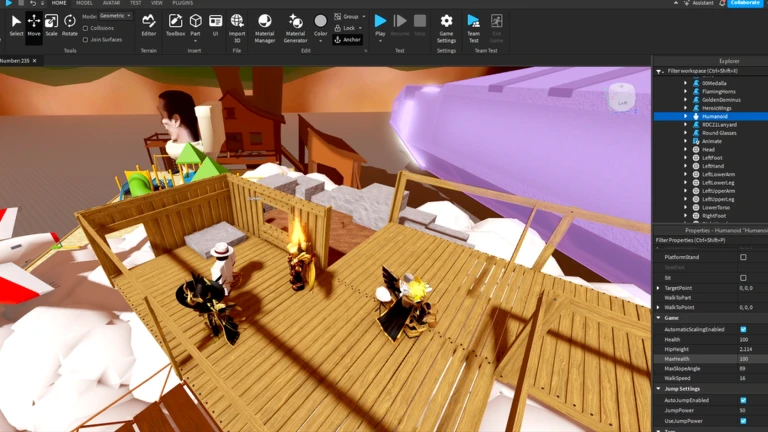Activate the Select tool
The width and height of the screenshot is (768, 432).
click(16, 25)
